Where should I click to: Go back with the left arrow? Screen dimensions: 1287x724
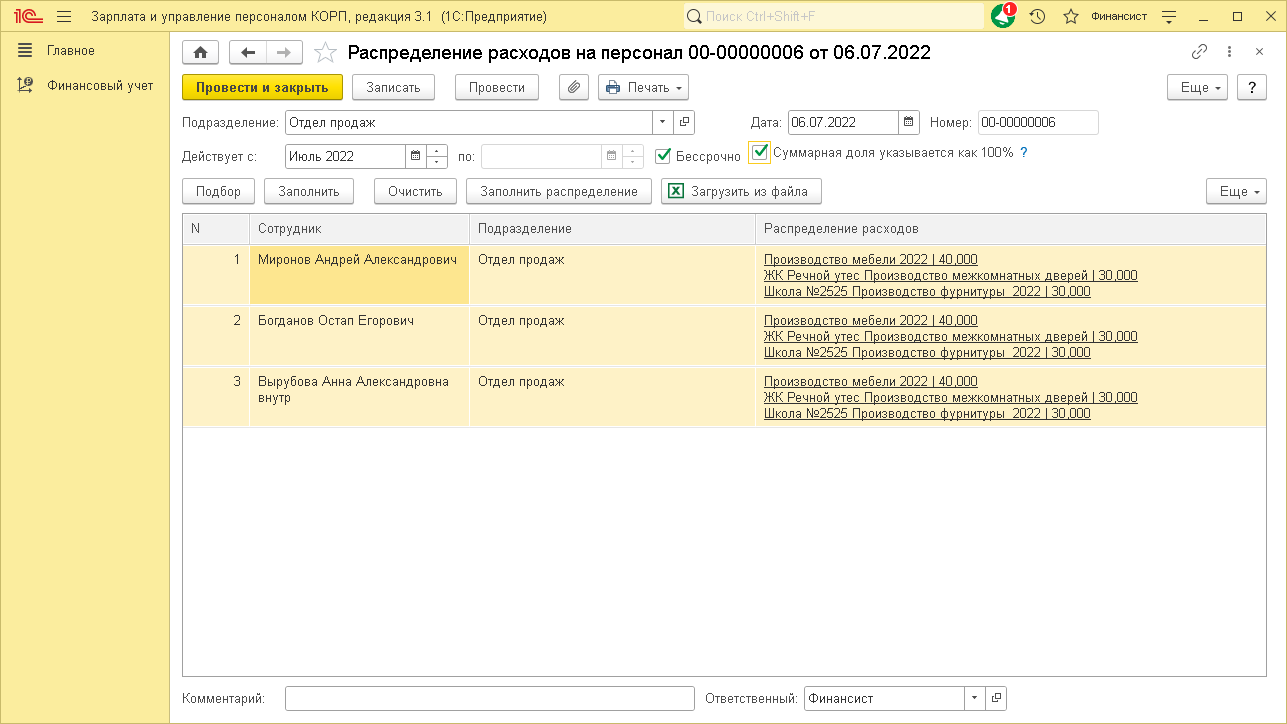coord(248,53)
